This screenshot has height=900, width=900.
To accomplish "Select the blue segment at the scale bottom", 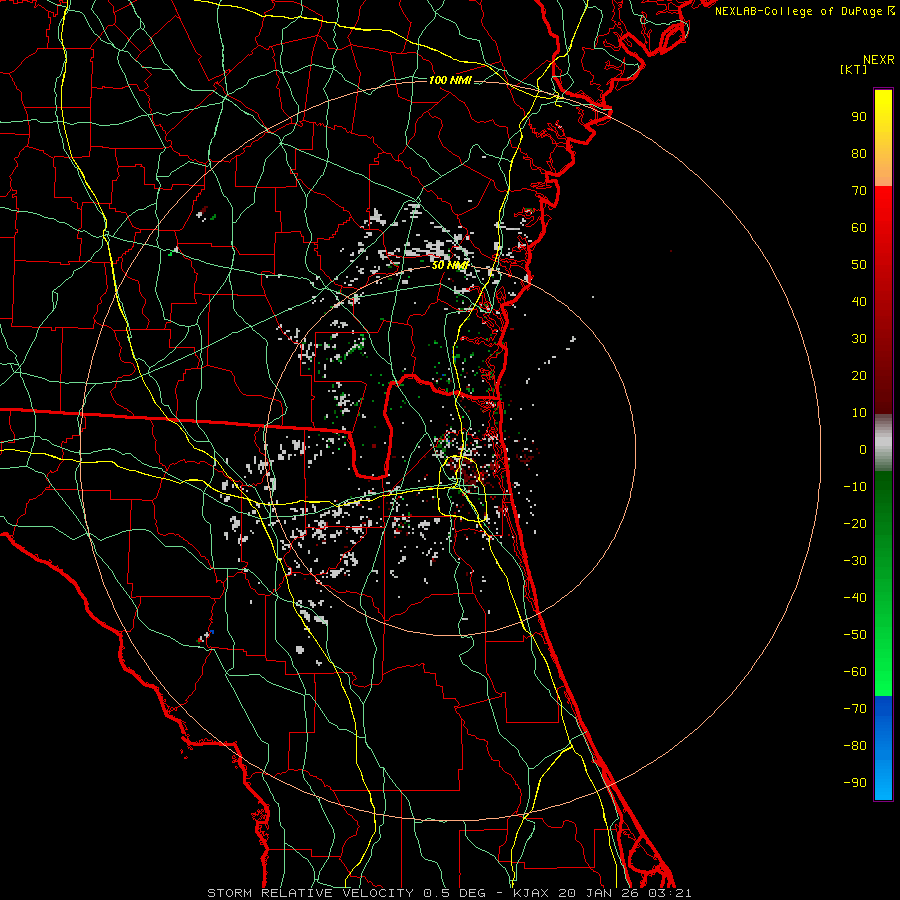I will tap(883, 745).
